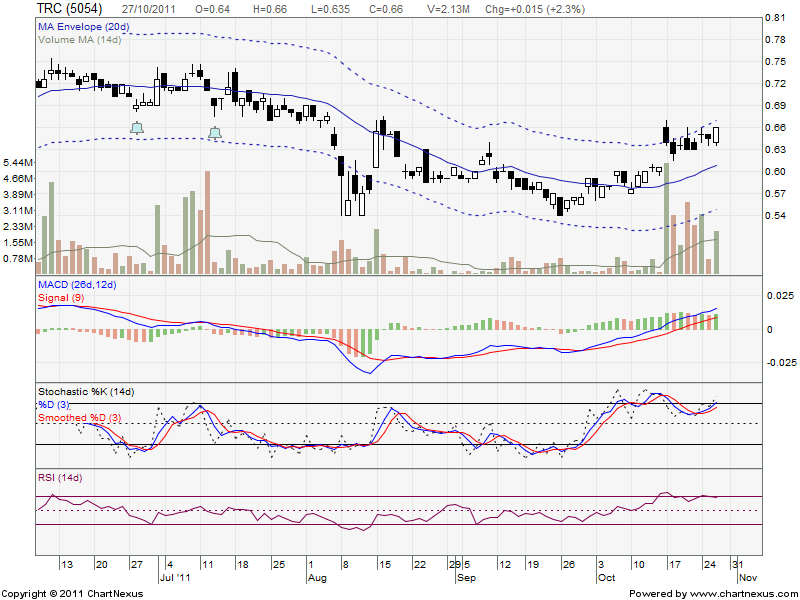Click the second alert bell icon near 11 July
Image resolution: width=800 pixels, height=600 pixels.
pos(215,132)
